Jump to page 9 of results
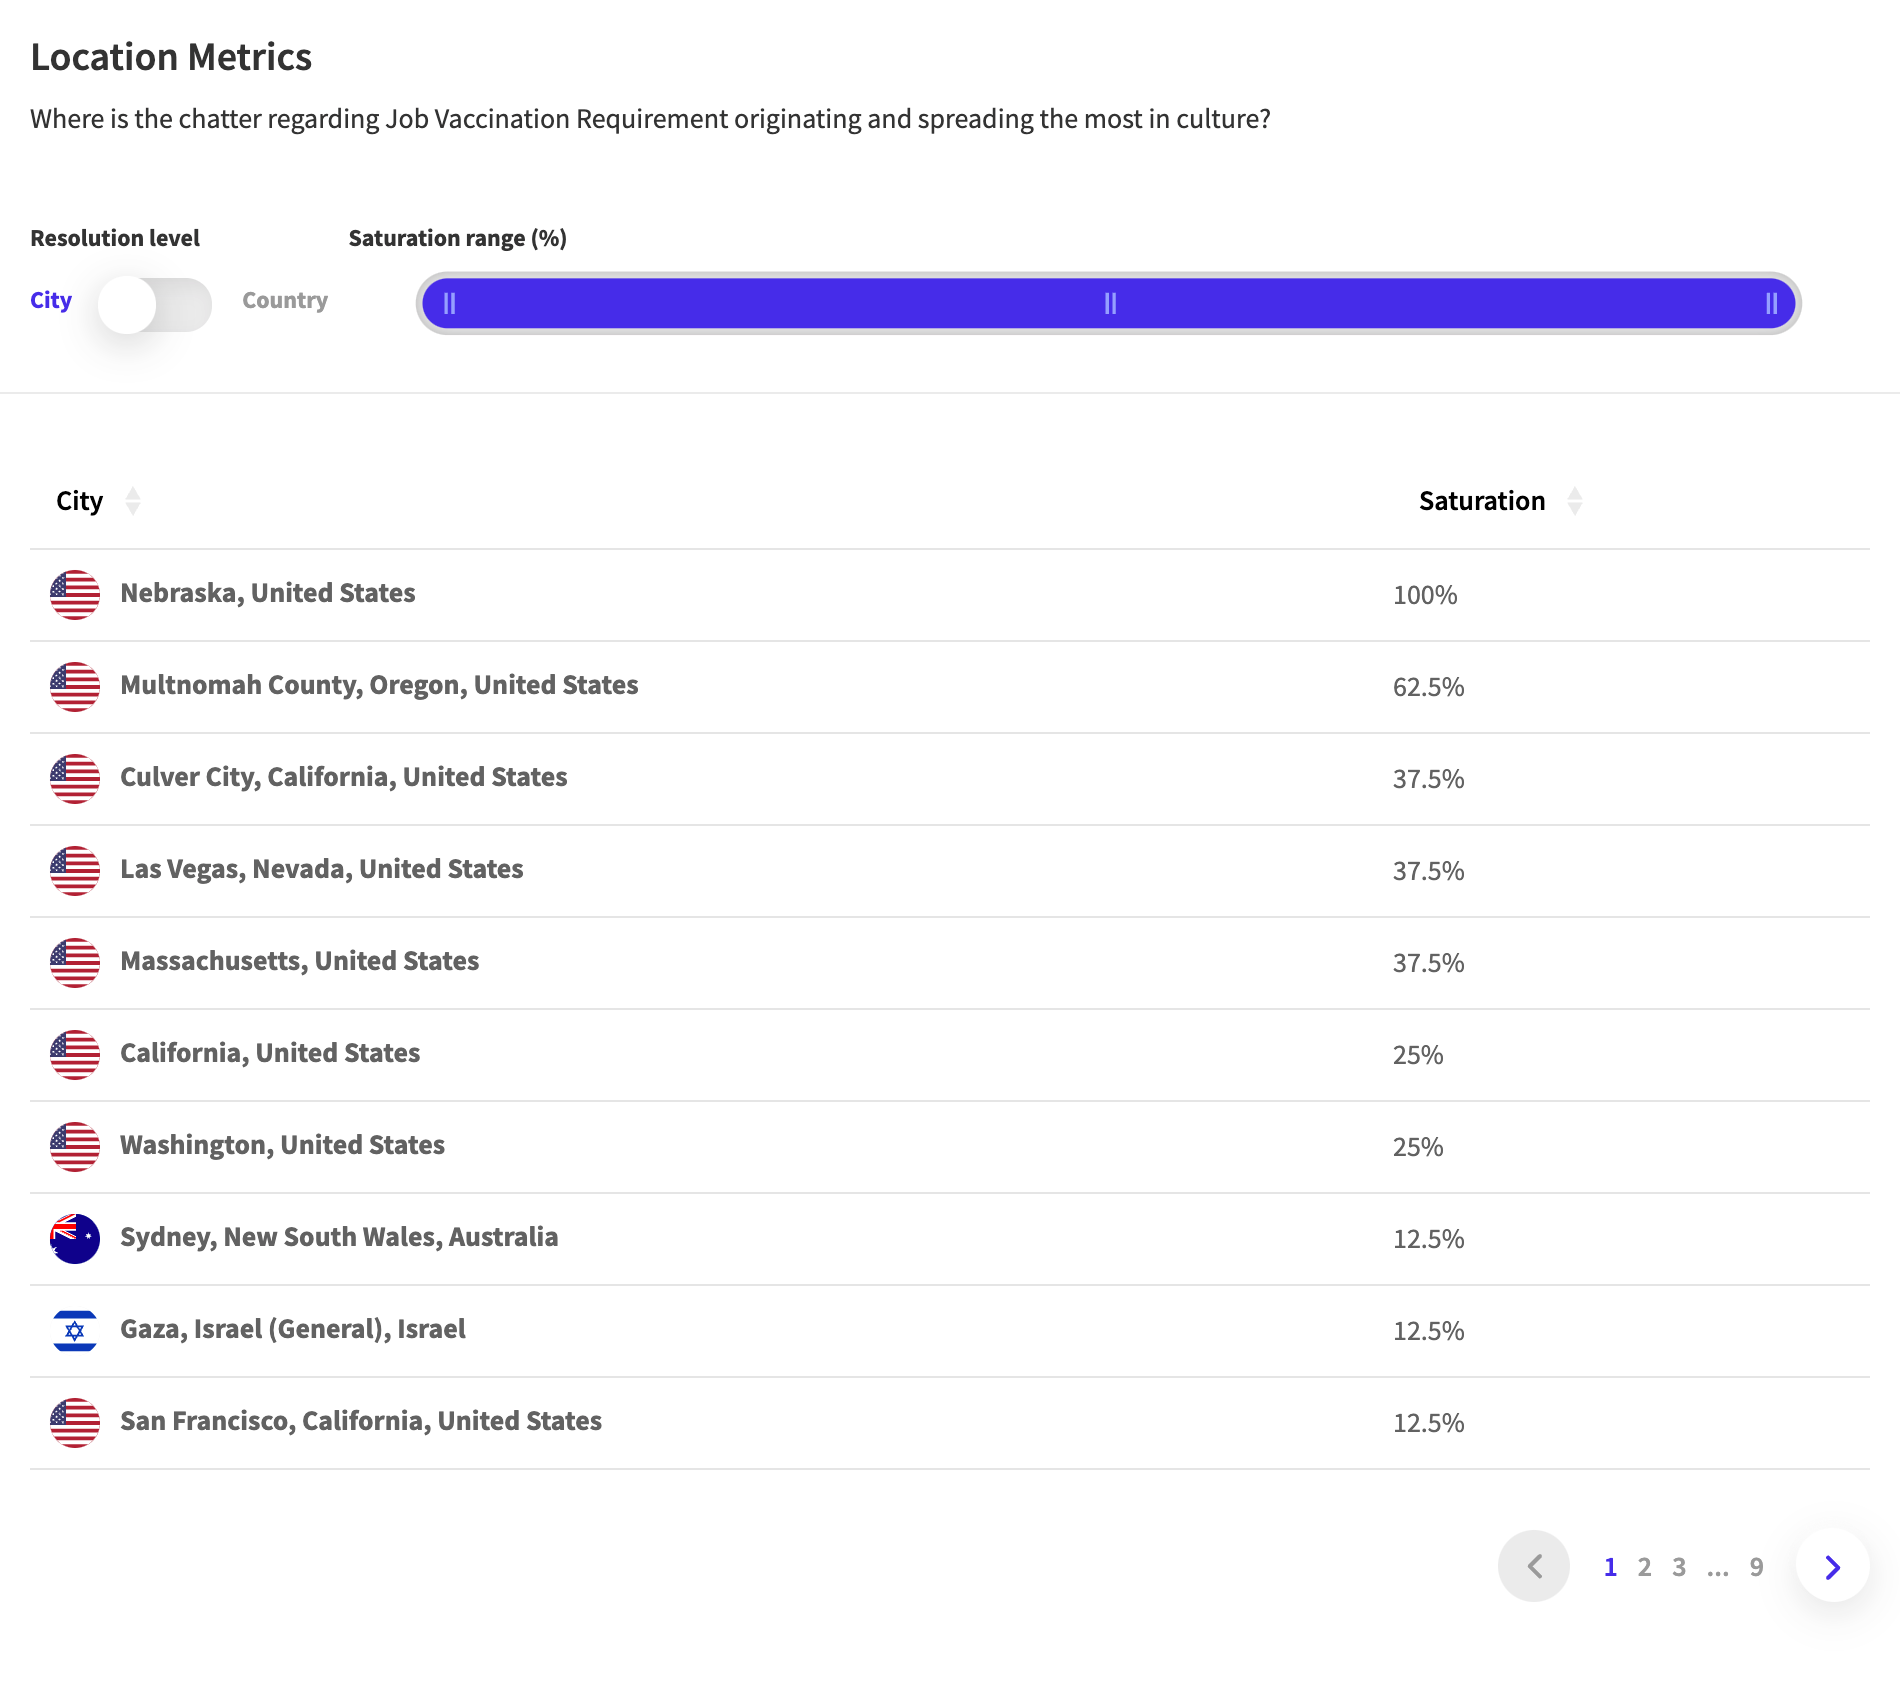This screenshot has width=1900, height=1690. (1756, 1567)
